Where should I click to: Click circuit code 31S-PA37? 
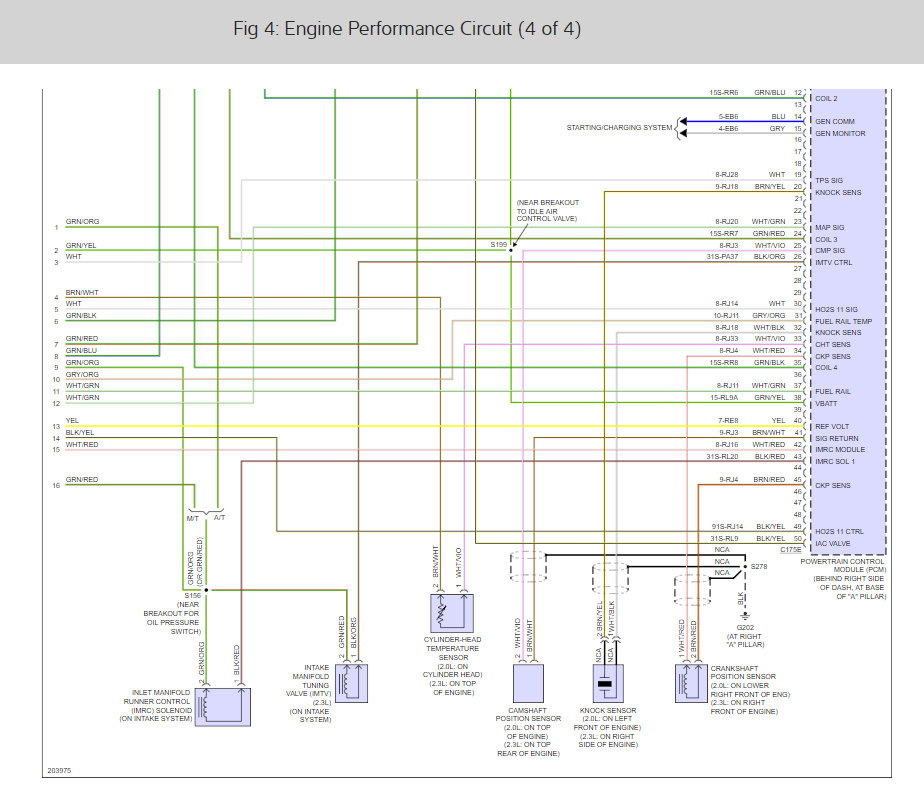[x=722, y=256]
